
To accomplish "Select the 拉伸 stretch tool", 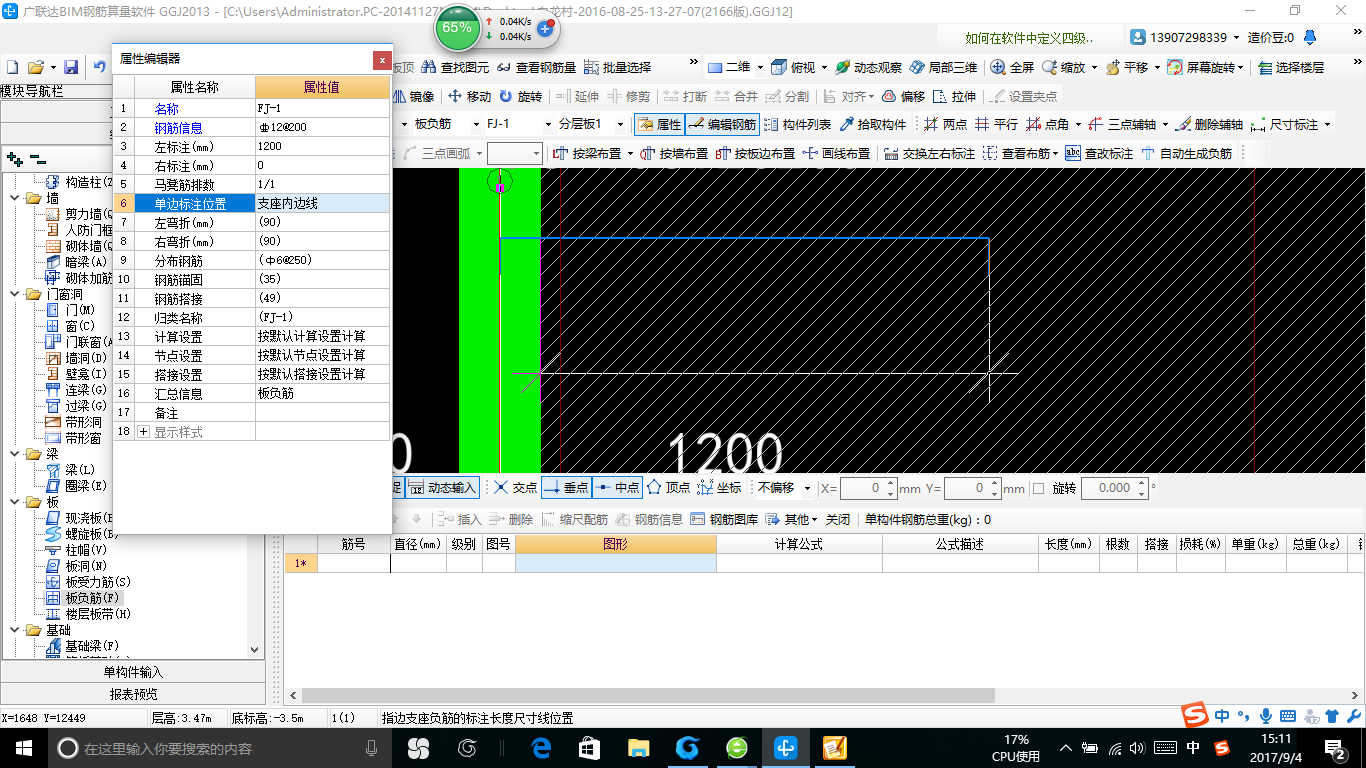I will pos(954,96).
